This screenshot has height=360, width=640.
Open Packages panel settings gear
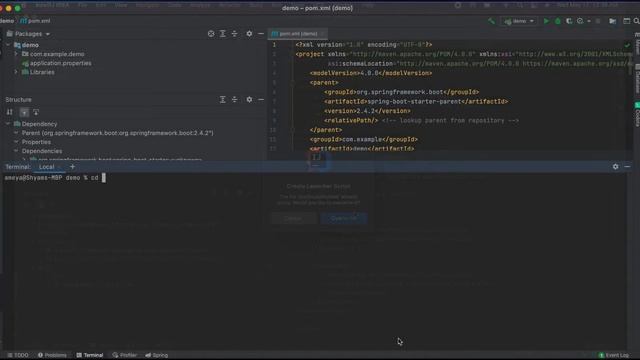click(x=249, y=34)
